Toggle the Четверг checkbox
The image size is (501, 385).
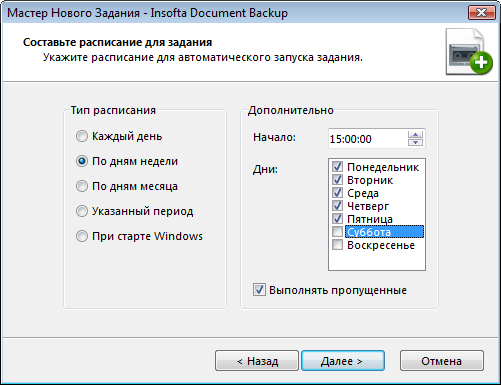[x=337, y=206]
